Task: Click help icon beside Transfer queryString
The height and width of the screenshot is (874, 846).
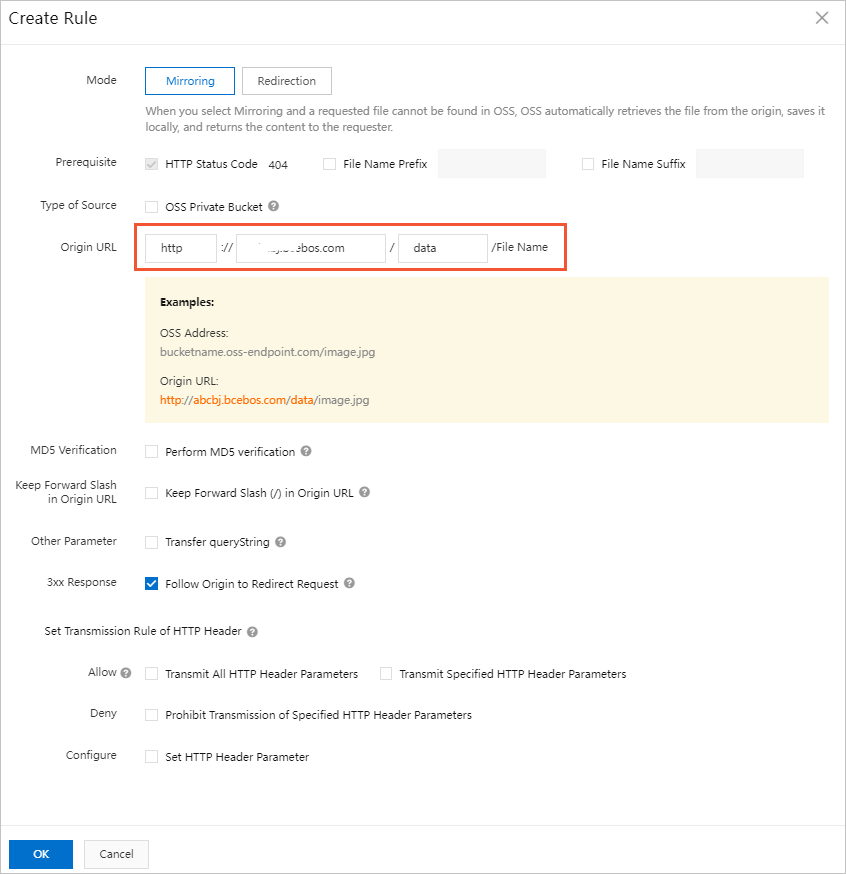Action: [281, 542]
